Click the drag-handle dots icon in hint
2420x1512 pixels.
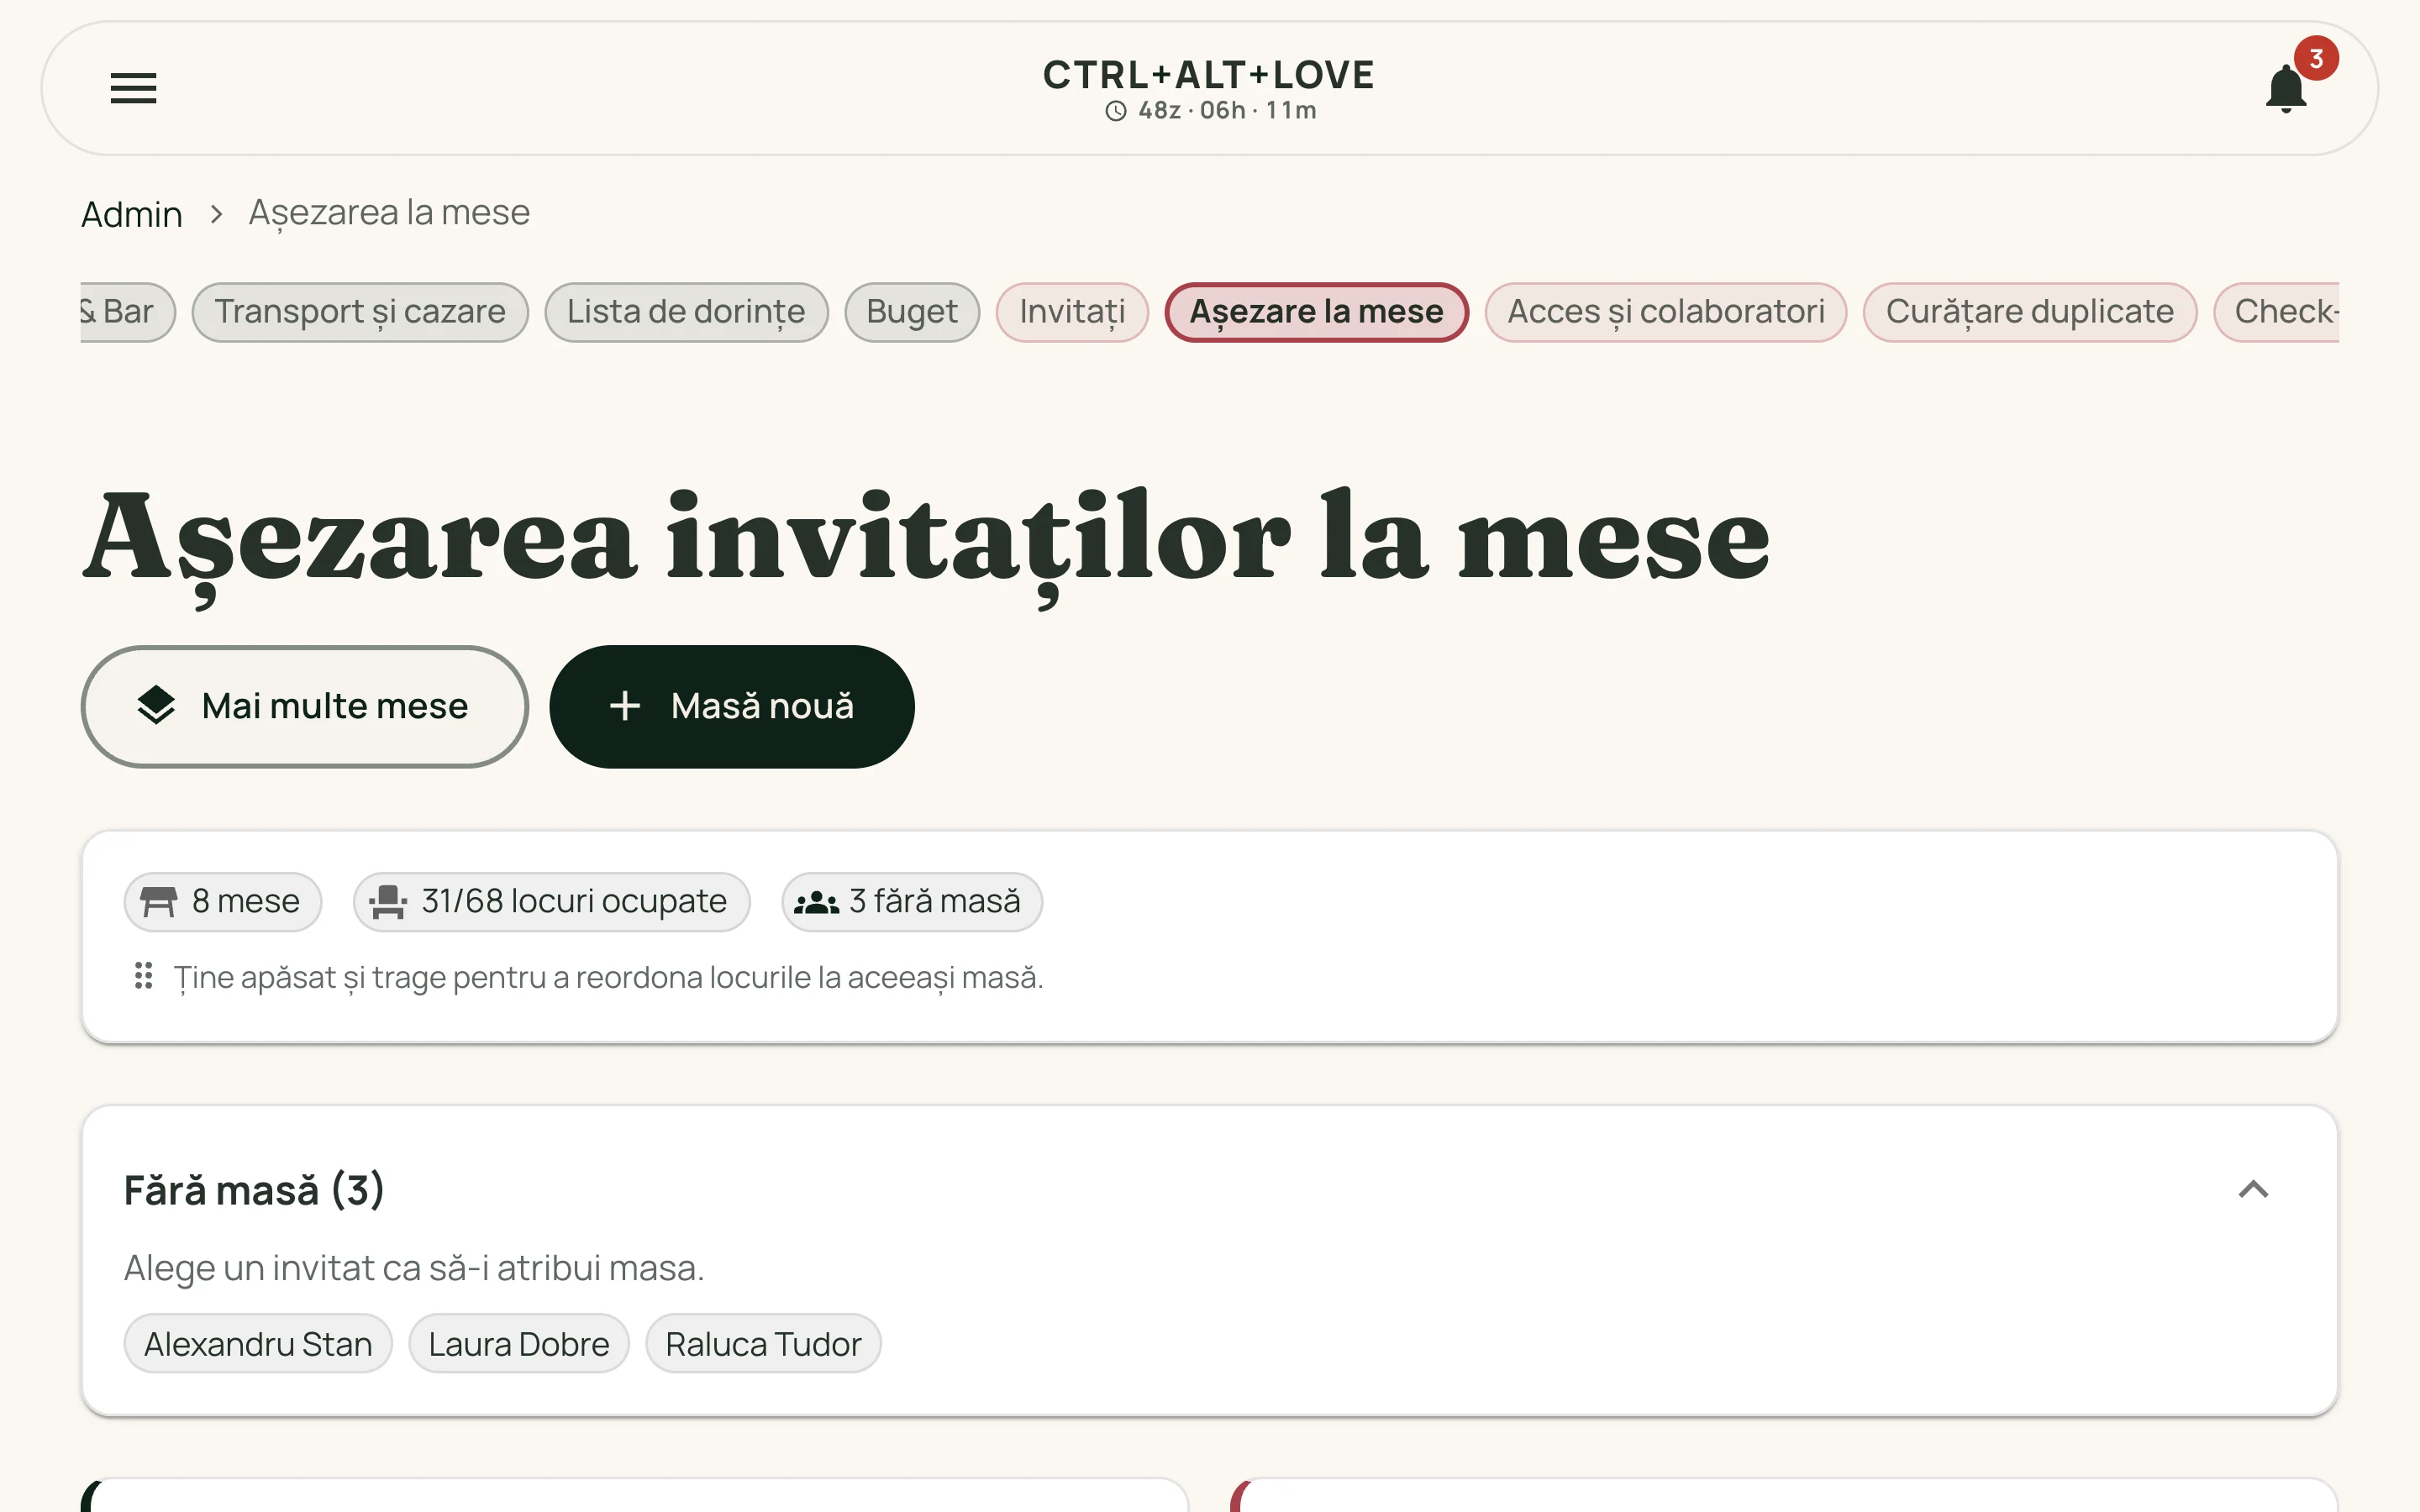coord(143,976)
